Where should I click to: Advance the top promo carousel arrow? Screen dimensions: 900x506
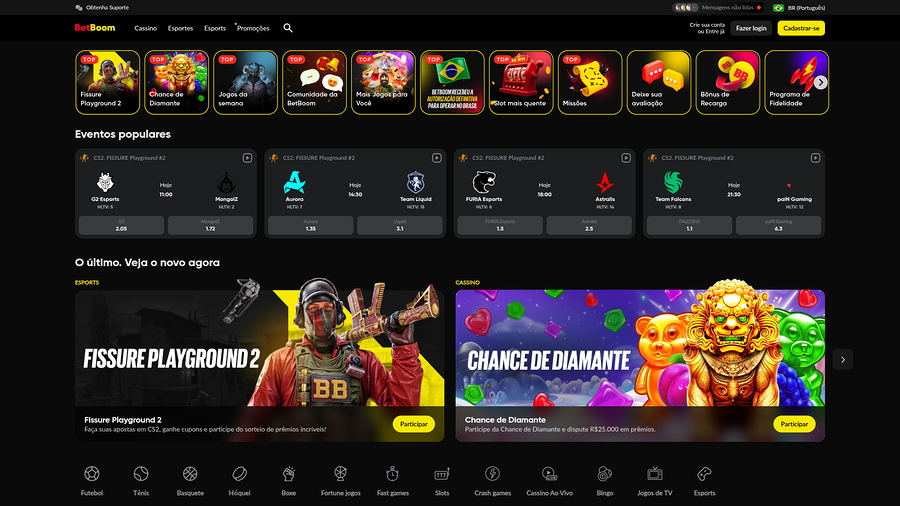821,83
